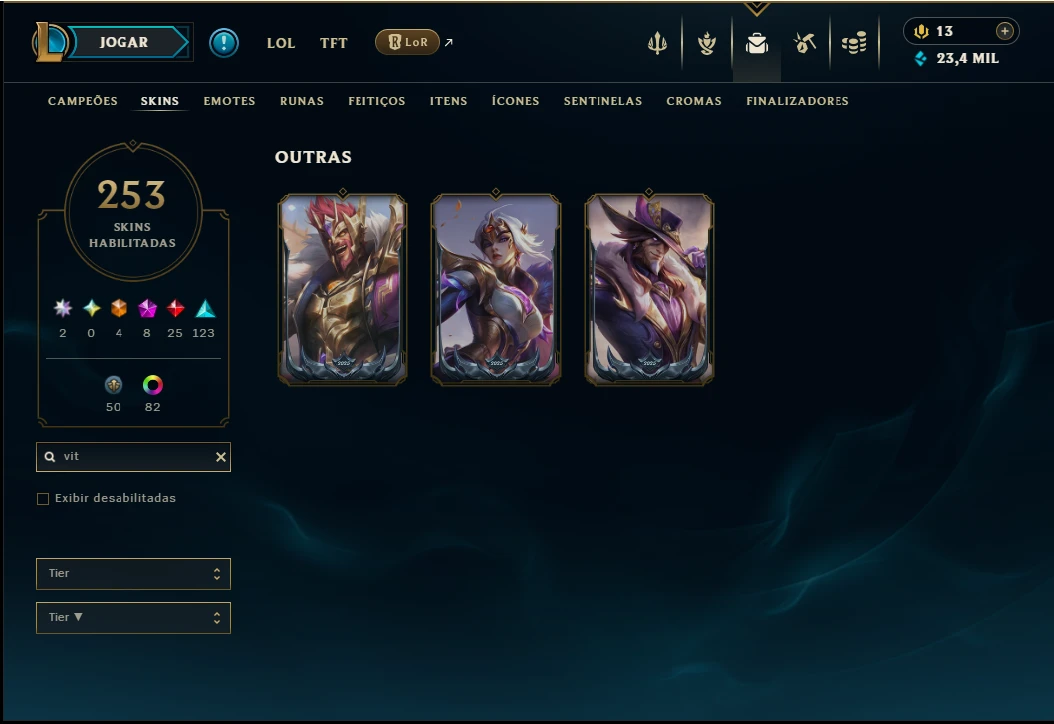Switch to the CAMPEÕES tab
The height and width of the screenshot is (724, 1054).
point(83,101)
